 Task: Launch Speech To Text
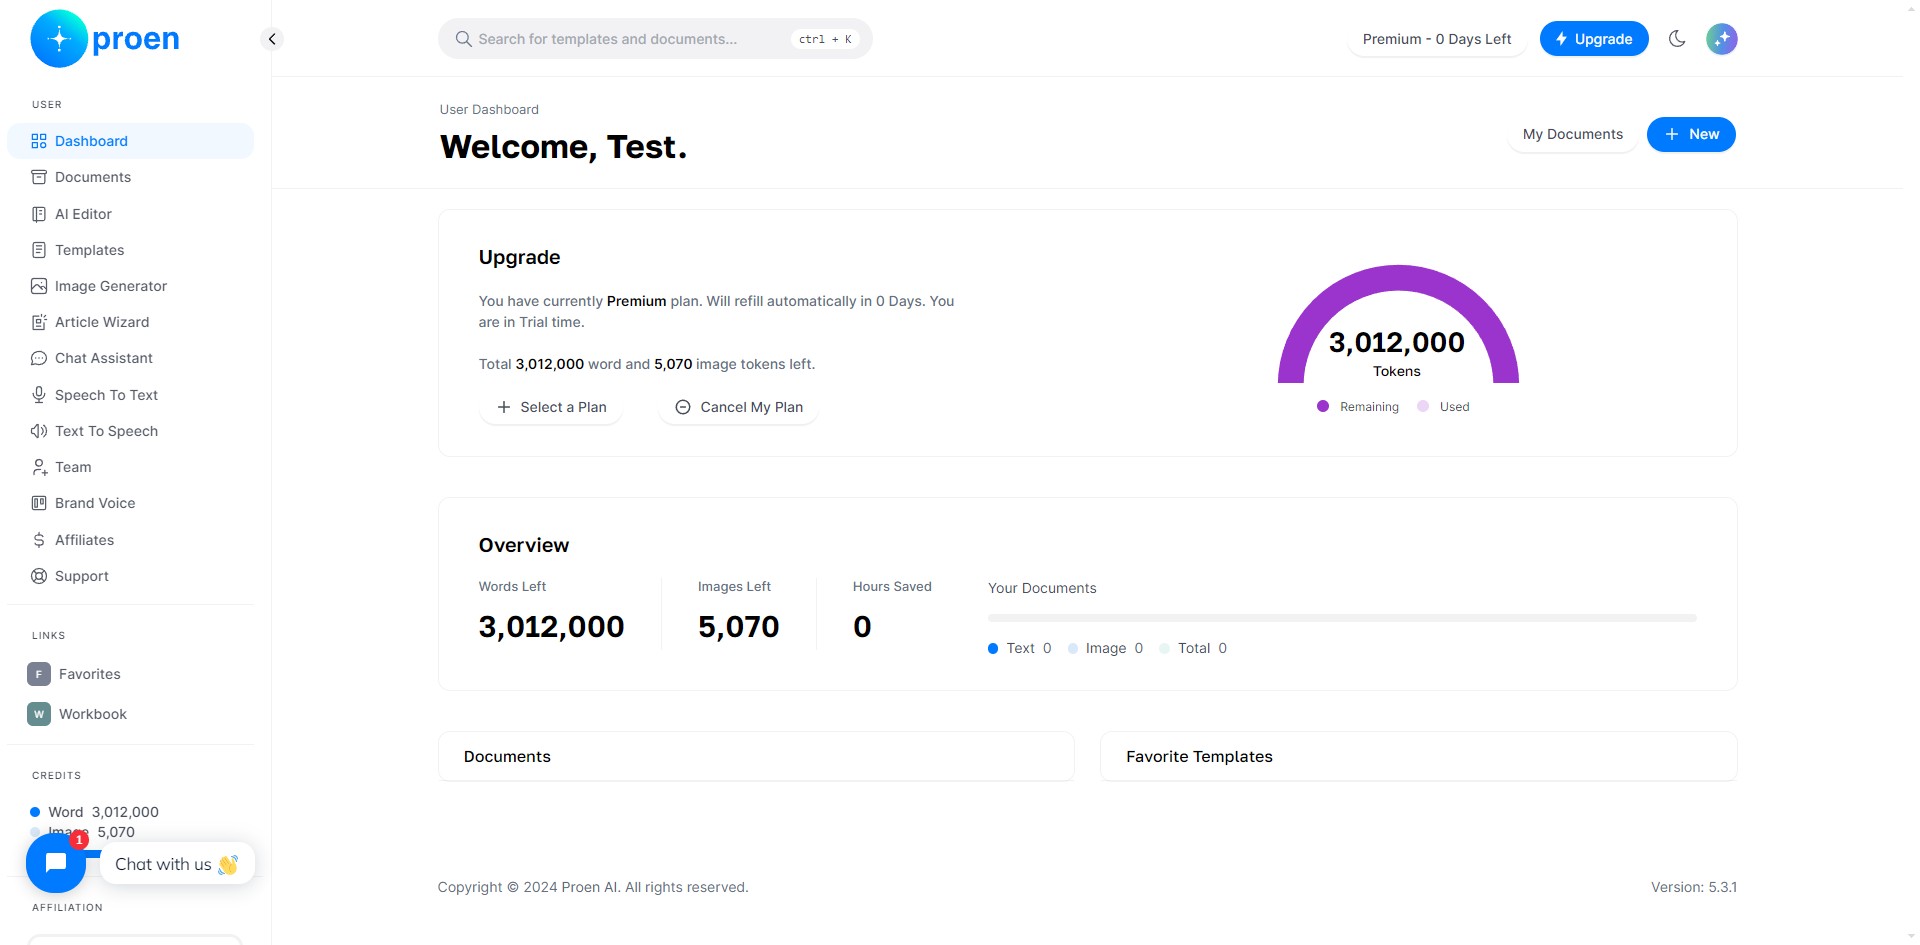106,395
